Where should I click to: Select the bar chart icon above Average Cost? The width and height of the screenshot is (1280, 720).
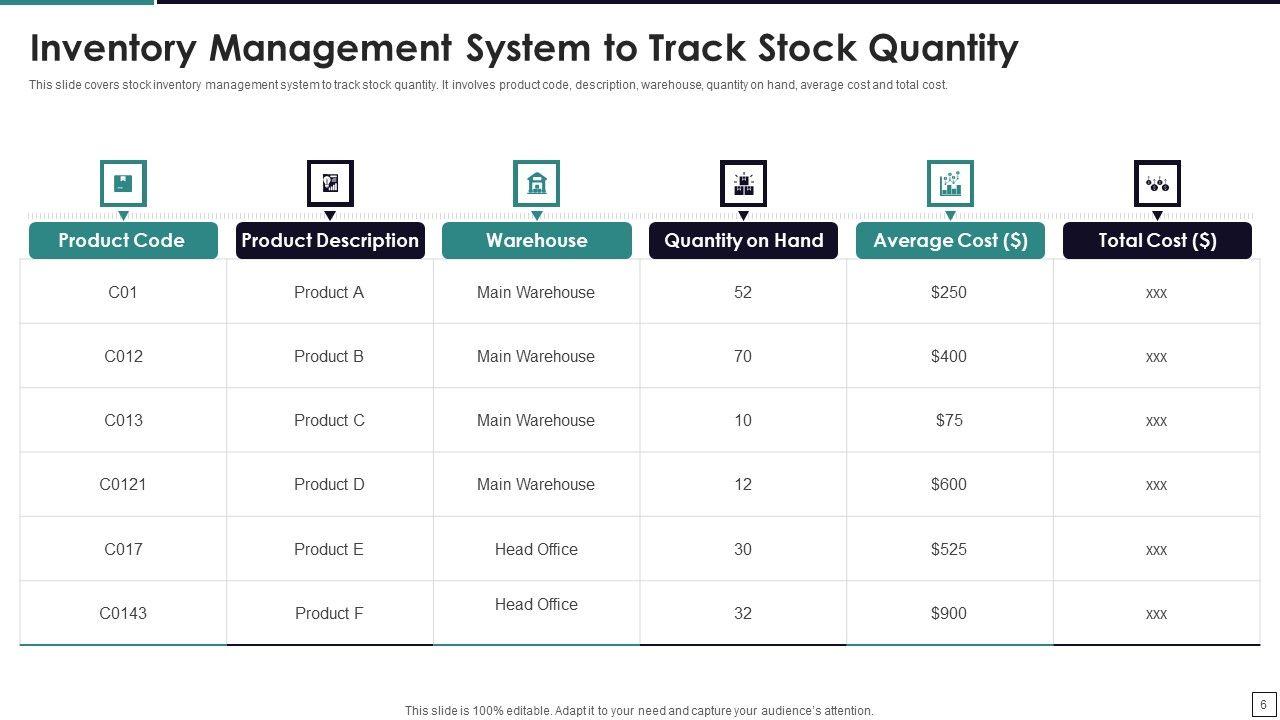point(950,184)
